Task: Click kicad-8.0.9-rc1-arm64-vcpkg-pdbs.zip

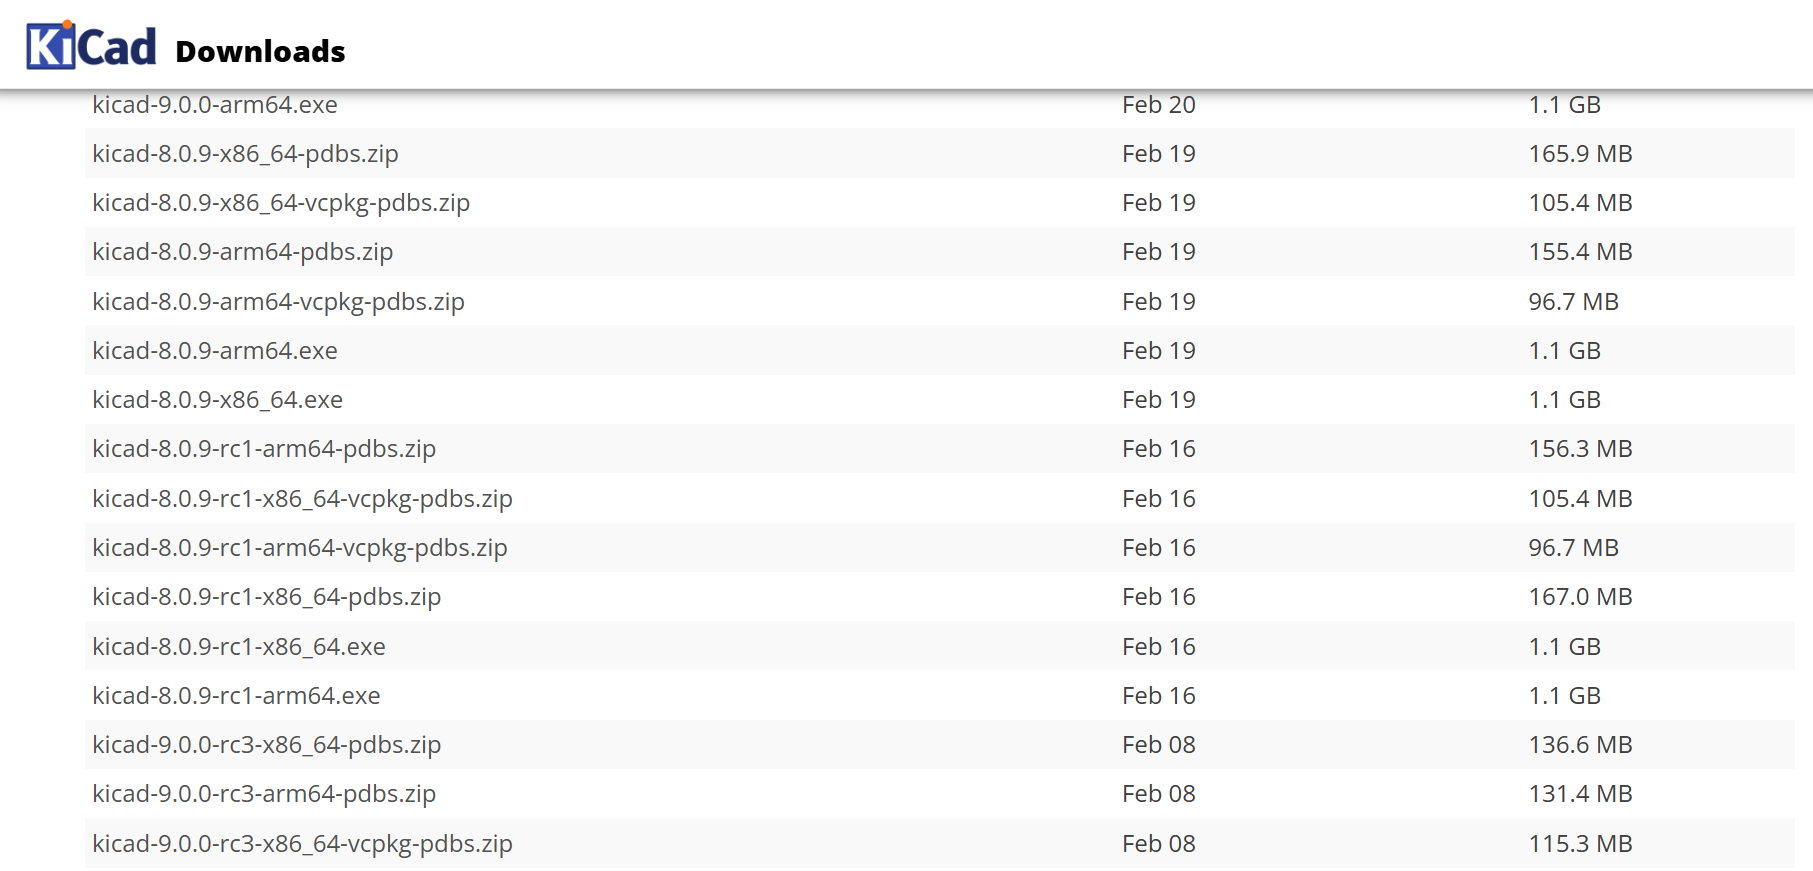Action: (300, 548)
